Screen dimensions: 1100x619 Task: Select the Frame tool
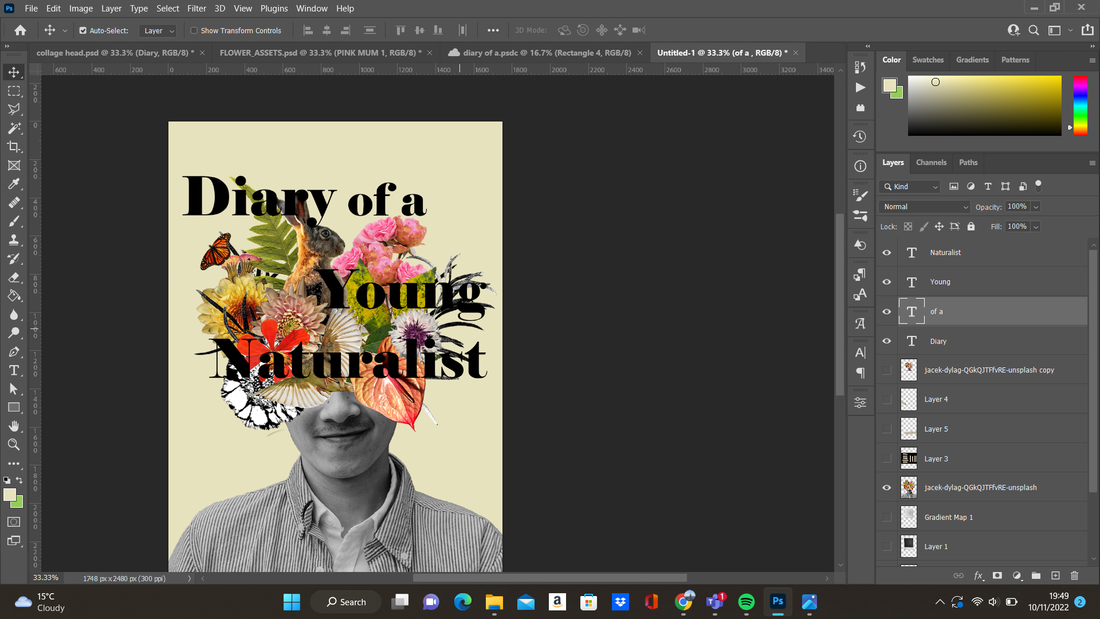[14, 166]
